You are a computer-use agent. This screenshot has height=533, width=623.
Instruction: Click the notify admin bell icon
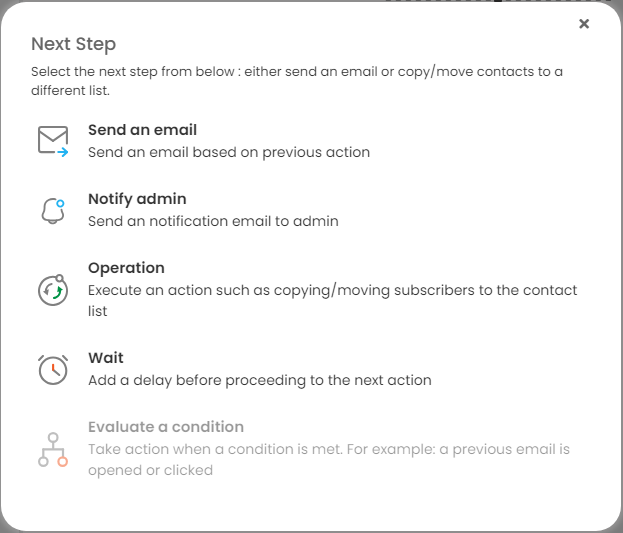point(53,211)
